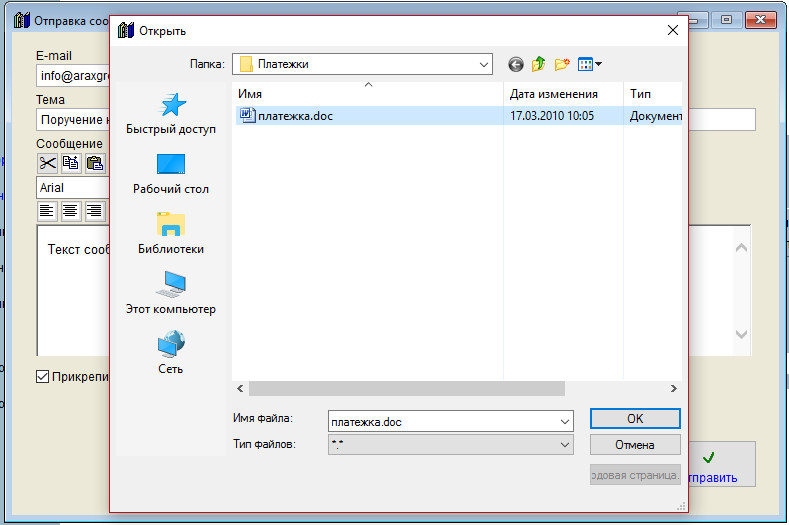Image resolution: width=789 pixels, height=525 pixels.
Task: Sort by Имя column header
Action: pos(367,94)
